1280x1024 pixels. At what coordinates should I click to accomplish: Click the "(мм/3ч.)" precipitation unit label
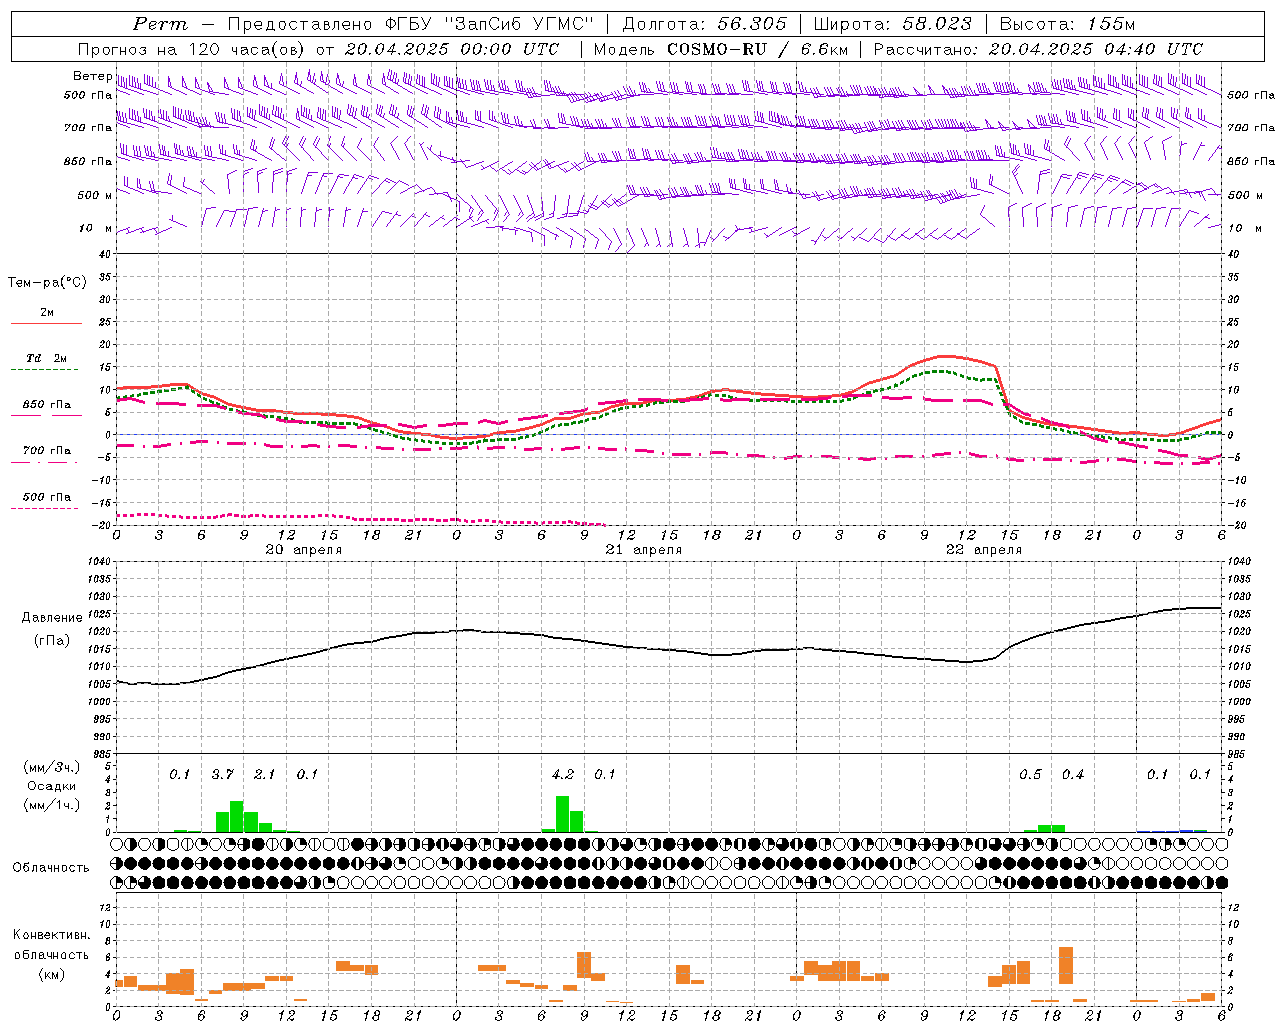(52, 767)
